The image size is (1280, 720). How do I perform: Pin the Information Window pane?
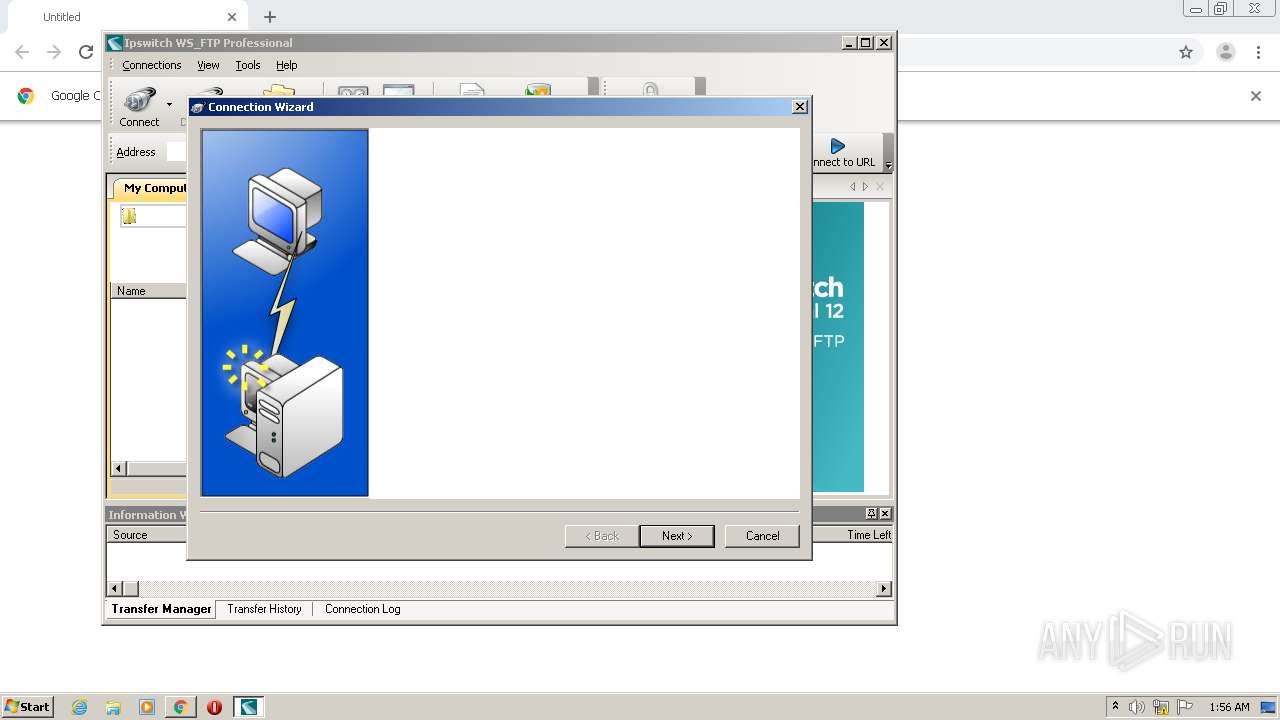tap(871, 513)
